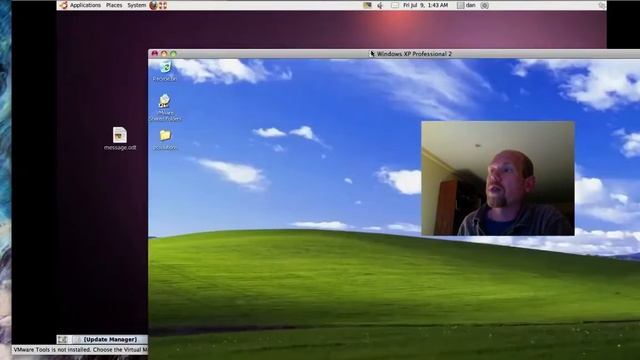This screenshot has height=360, width=640.
Task: Click the date and time clock
Action: click(425, 5)
